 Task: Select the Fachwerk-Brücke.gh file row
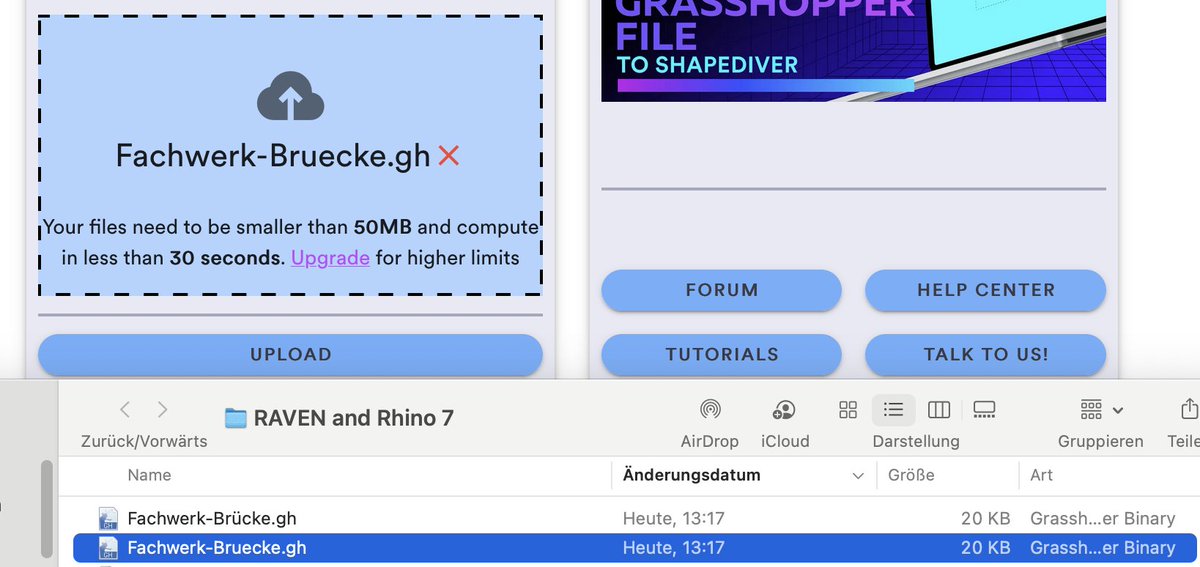[635, 519]
